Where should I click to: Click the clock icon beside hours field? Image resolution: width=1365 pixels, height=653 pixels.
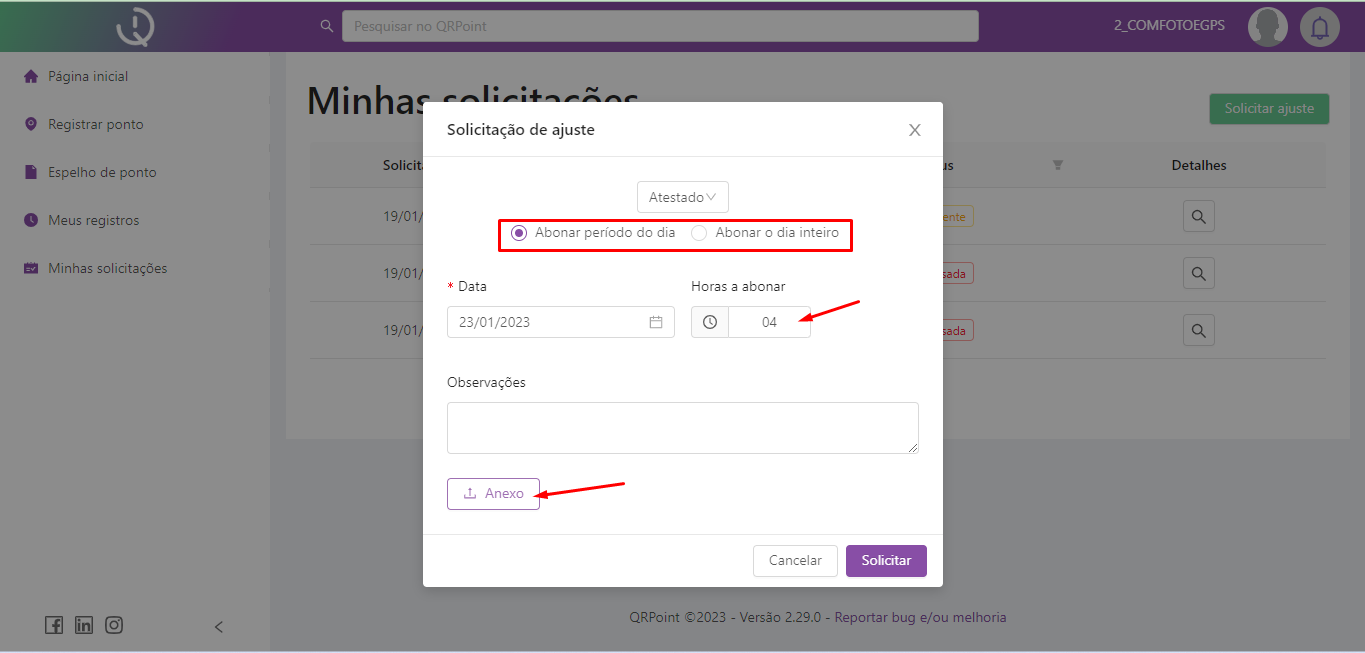(710, 322)
